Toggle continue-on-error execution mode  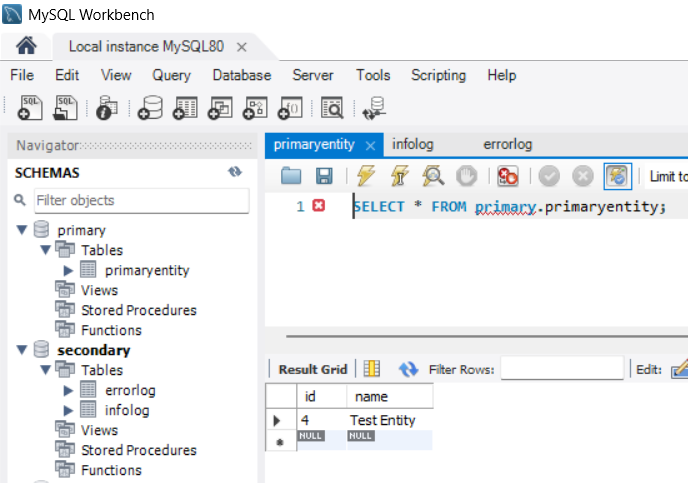[508, 176]
